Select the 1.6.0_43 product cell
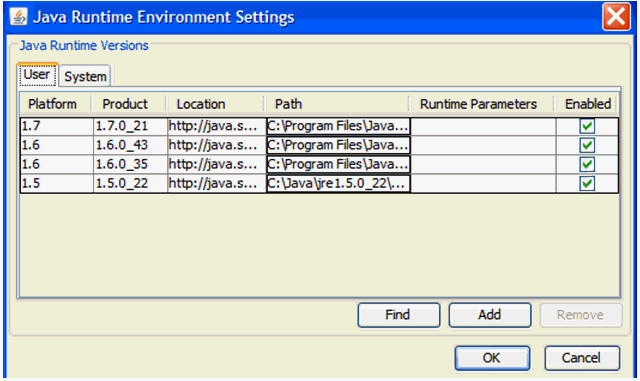 [130, 145]
